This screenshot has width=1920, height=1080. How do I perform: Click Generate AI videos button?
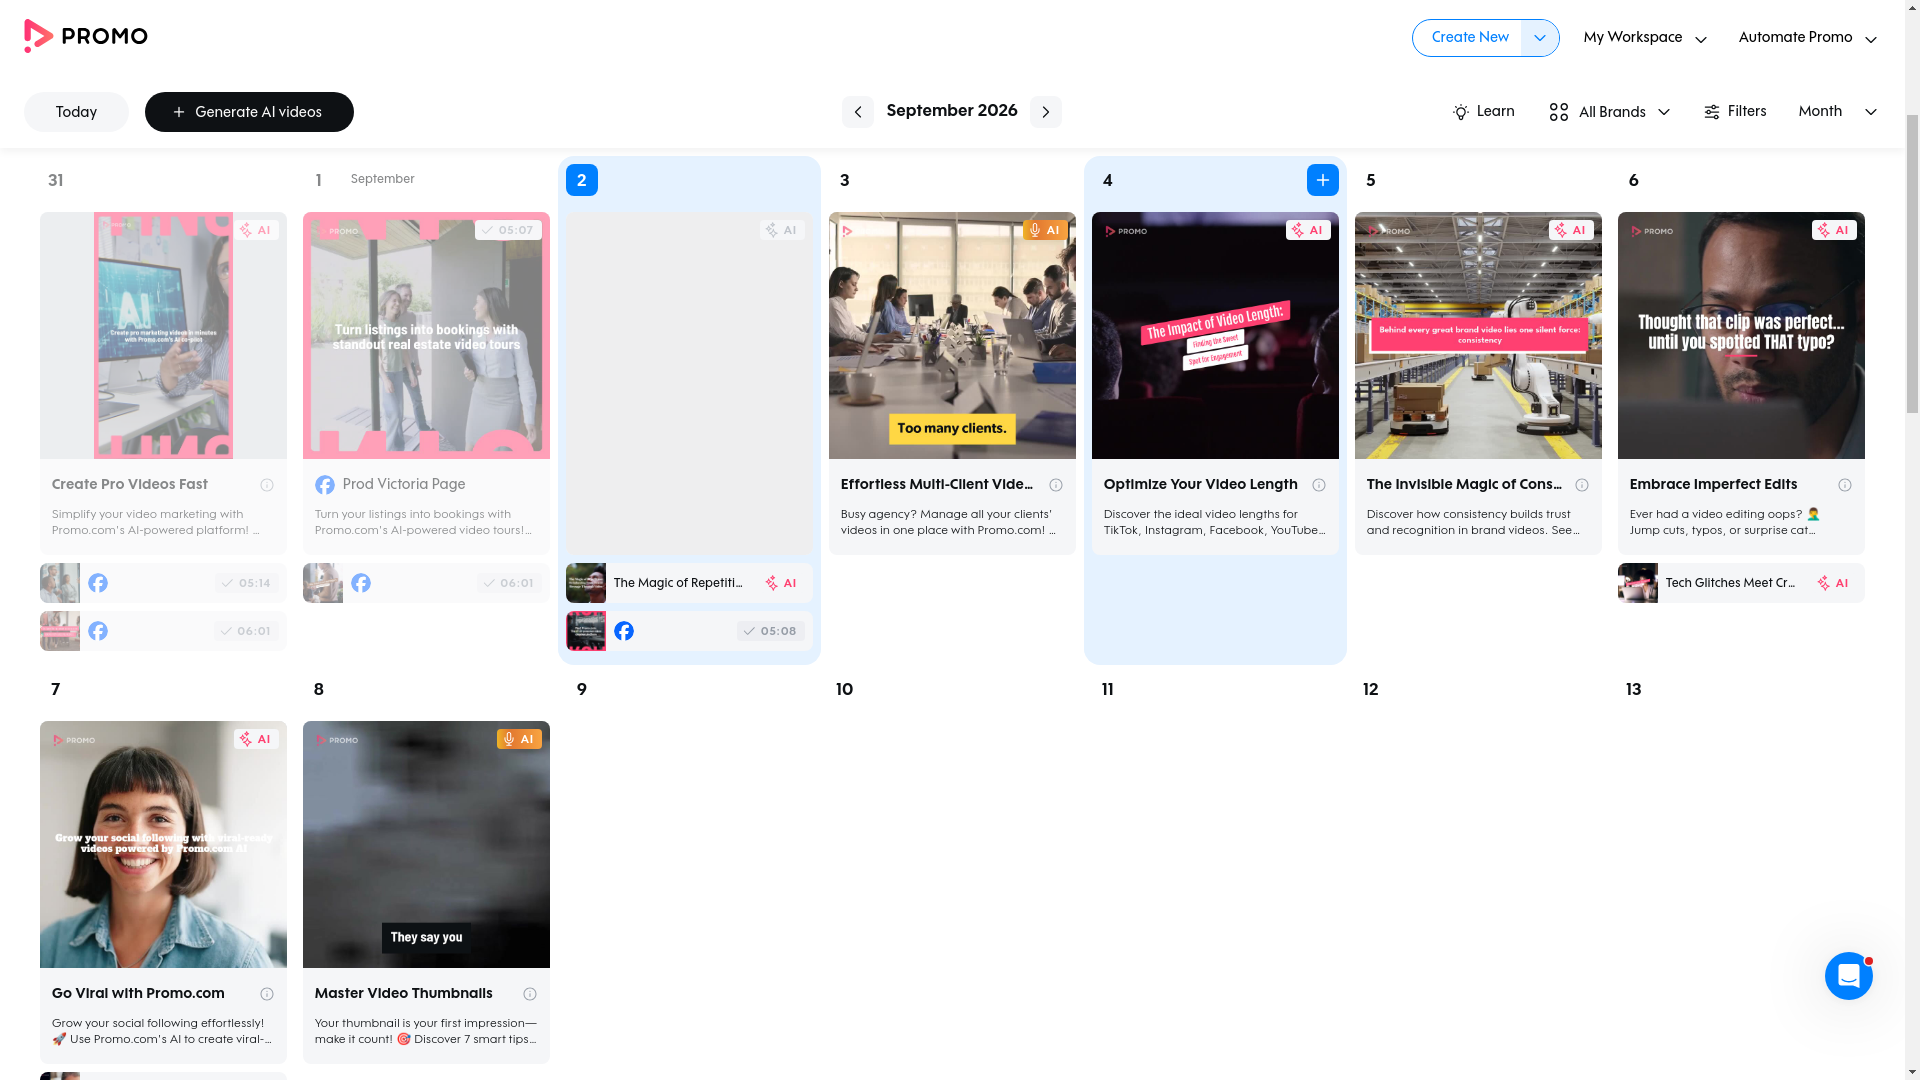(249, 112)
